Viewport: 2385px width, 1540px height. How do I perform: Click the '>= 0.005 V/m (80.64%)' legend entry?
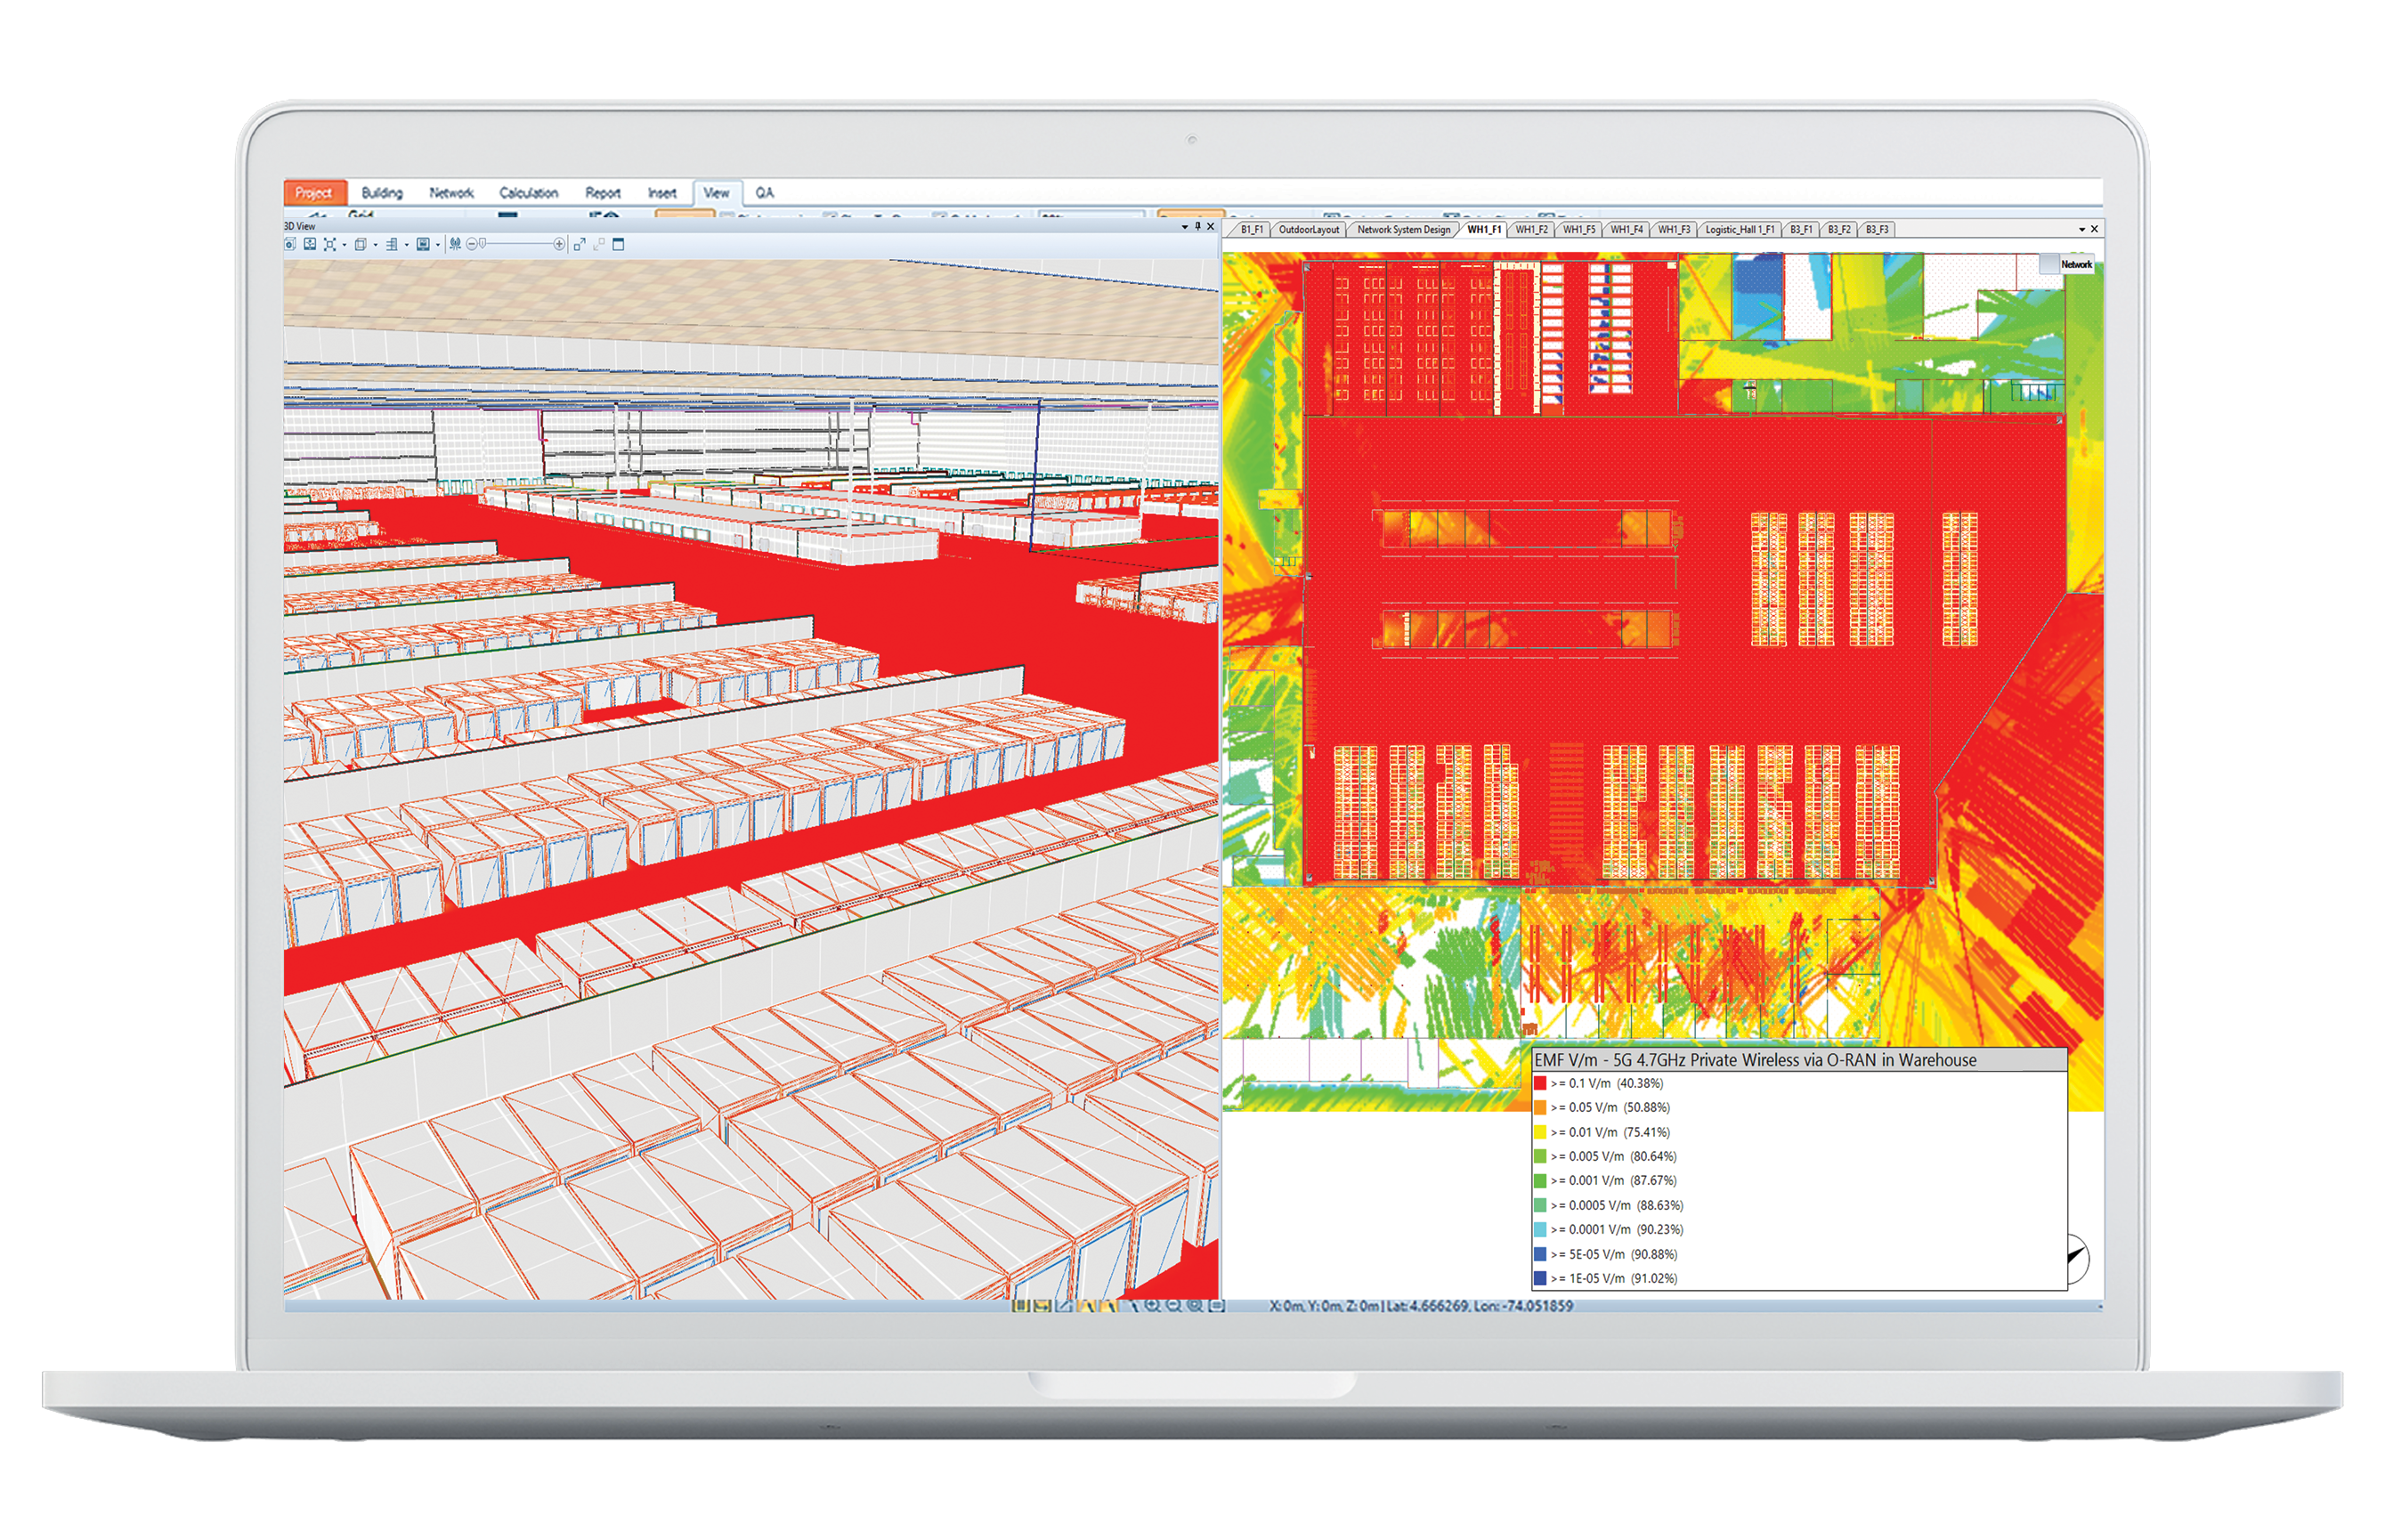point(1613,1156)
